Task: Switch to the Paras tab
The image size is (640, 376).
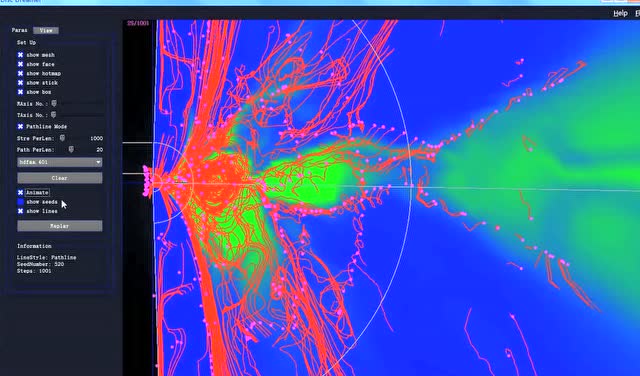Action: coord(20,30)
